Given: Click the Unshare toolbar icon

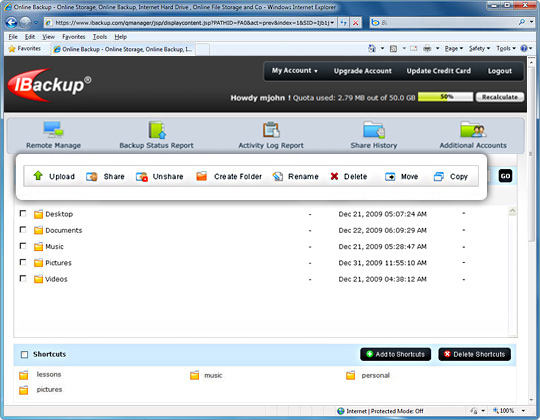Looking at the screenshot, I should coord(142,177).
